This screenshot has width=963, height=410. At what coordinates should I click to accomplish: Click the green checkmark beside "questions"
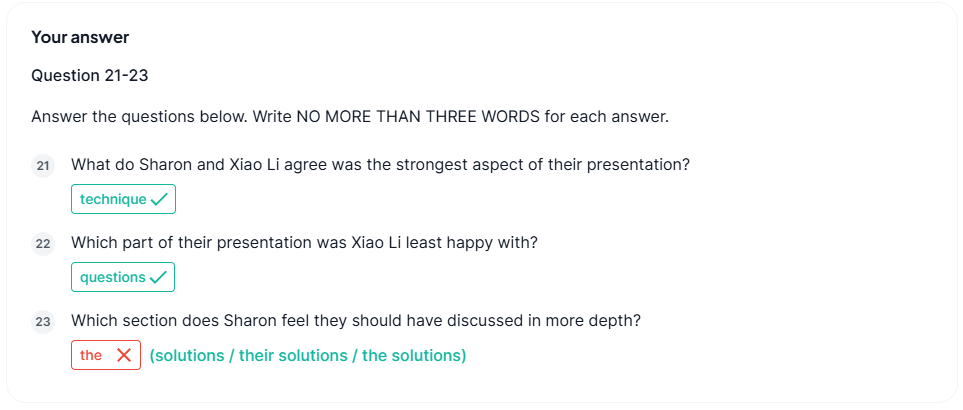coord(158,278)
